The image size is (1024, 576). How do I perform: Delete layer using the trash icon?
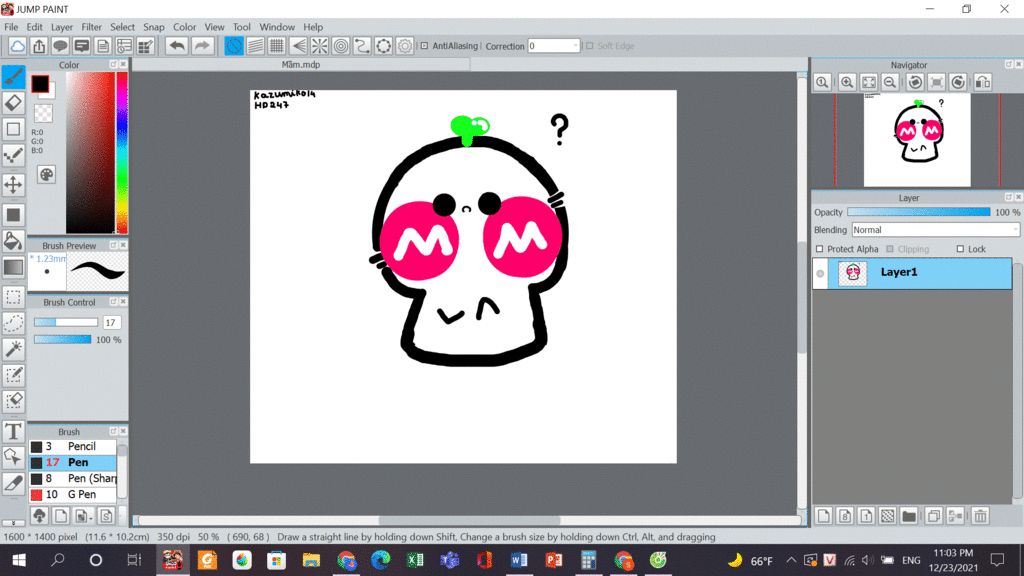pyautogui.click(x=980, y=516)
